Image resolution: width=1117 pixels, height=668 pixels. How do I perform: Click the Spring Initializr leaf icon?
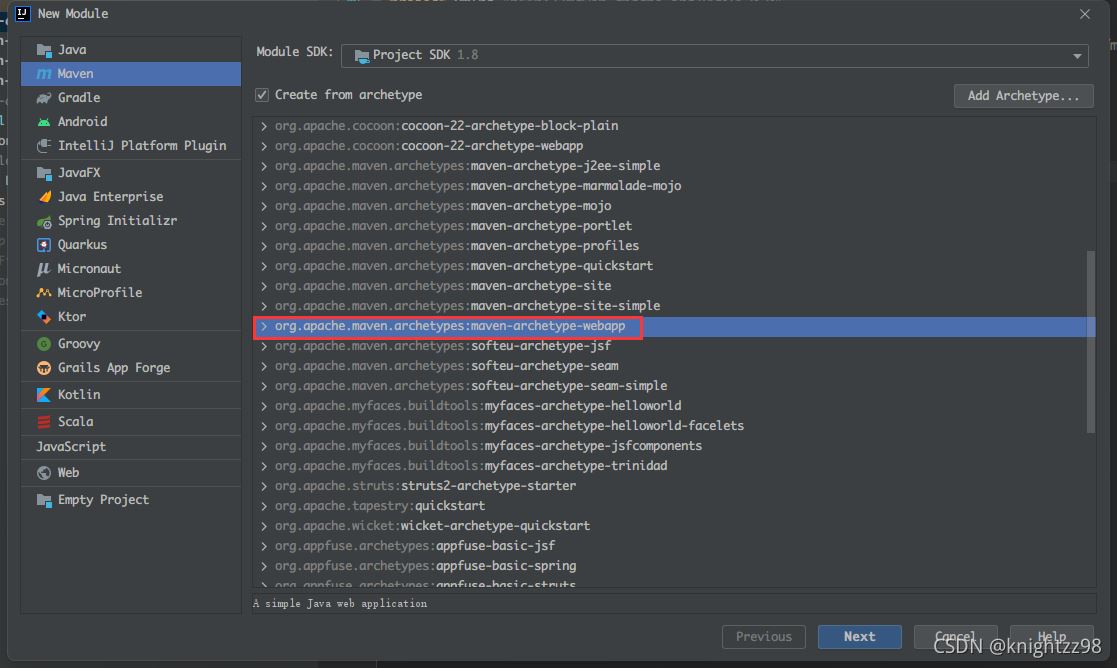(44, 221)
